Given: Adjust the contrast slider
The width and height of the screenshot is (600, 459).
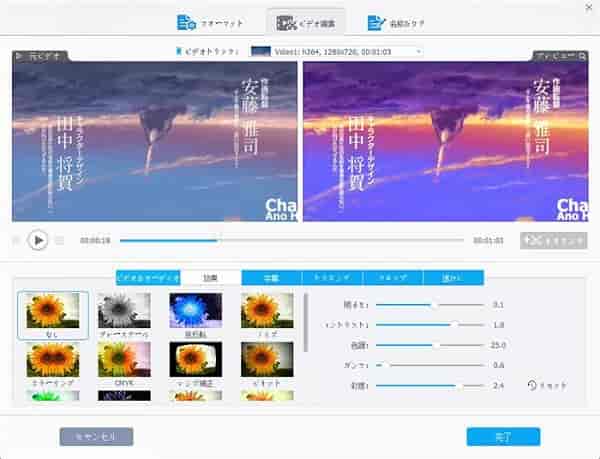Looking at the screenshot, I should coord(430,325).
